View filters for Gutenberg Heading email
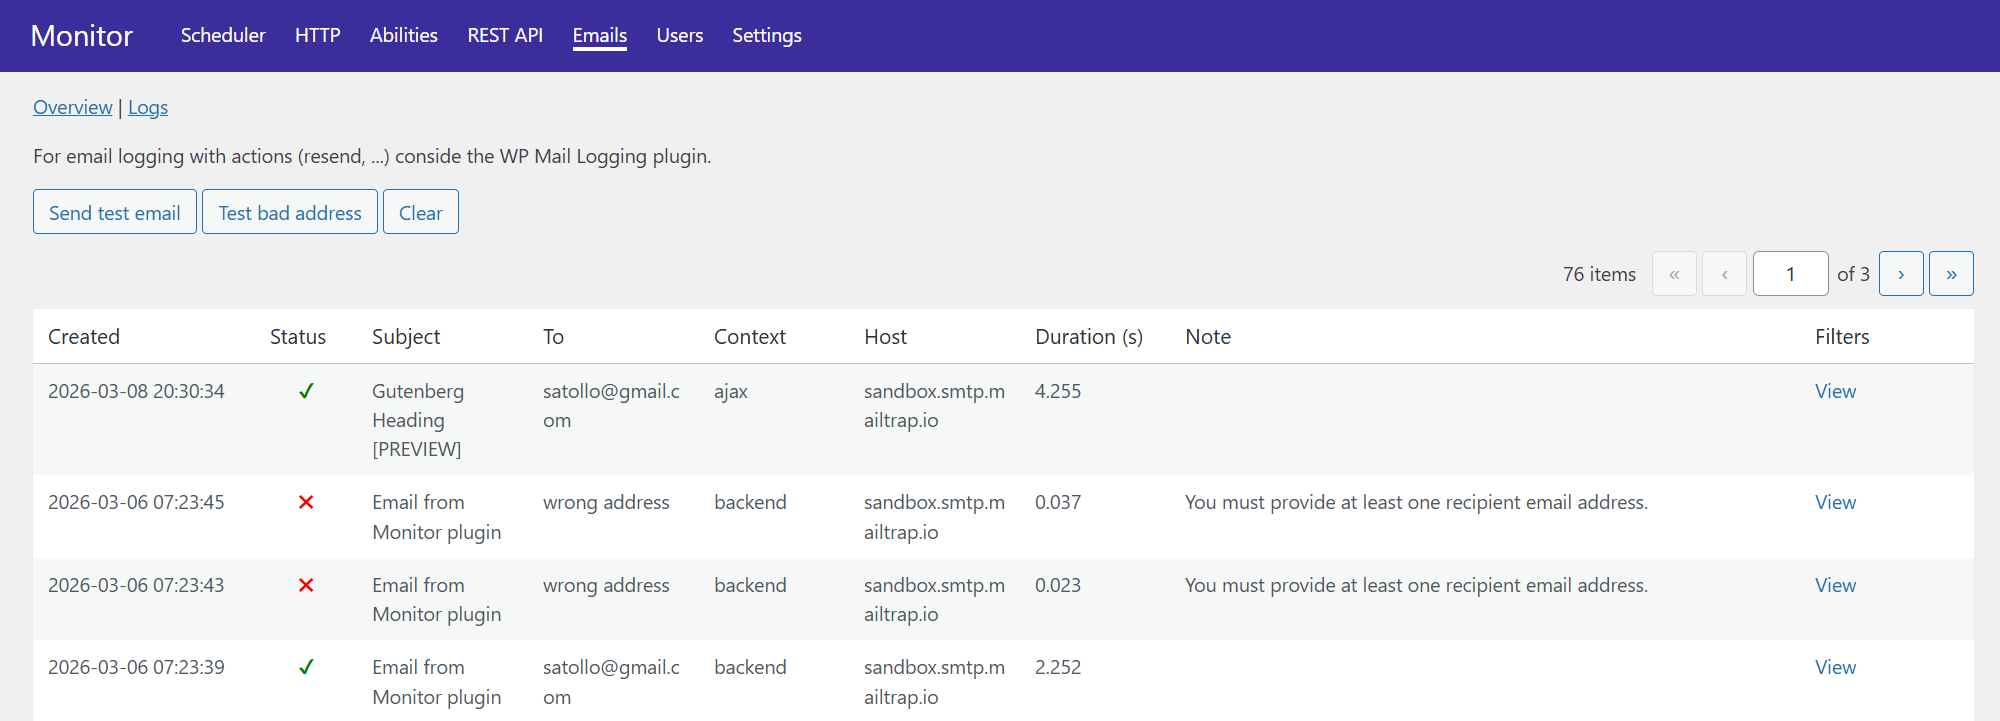 [x=1835, y=391]
